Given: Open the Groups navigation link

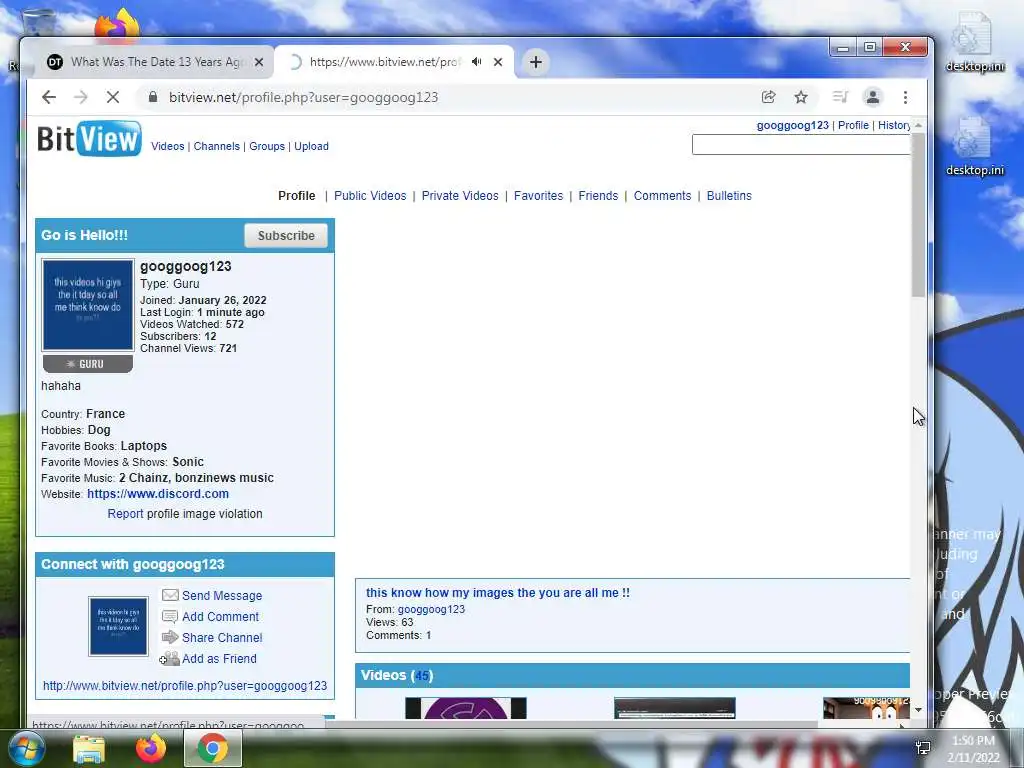Looking at the screenshot, I should coord(267,146).
